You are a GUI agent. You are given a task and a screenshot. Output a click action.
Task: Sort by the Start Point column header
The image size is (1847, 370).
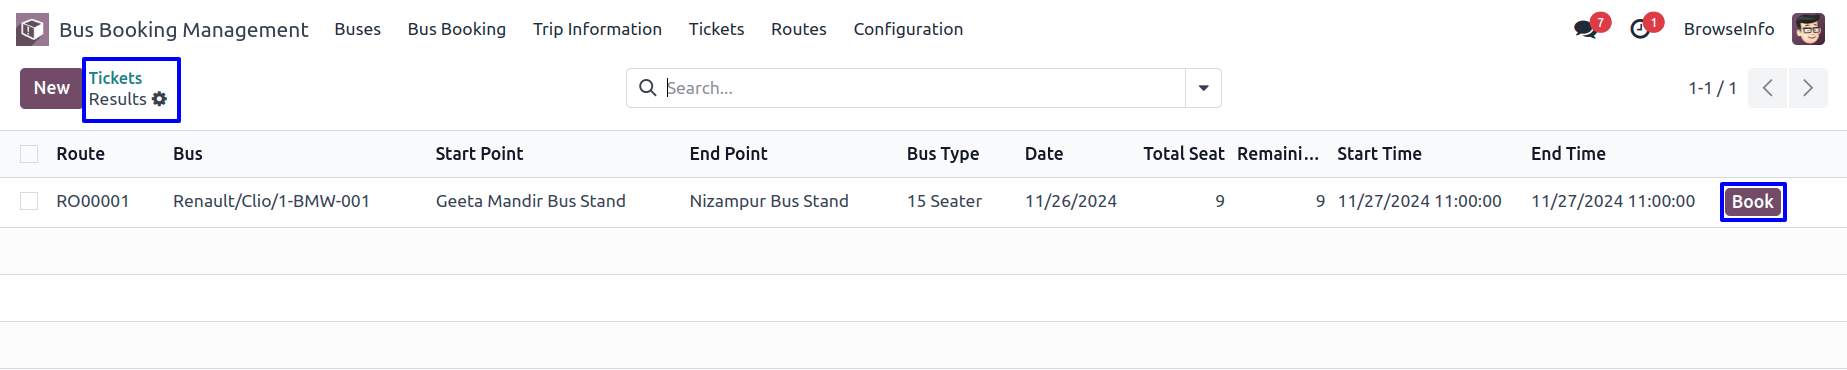click(x=479, y=154)
